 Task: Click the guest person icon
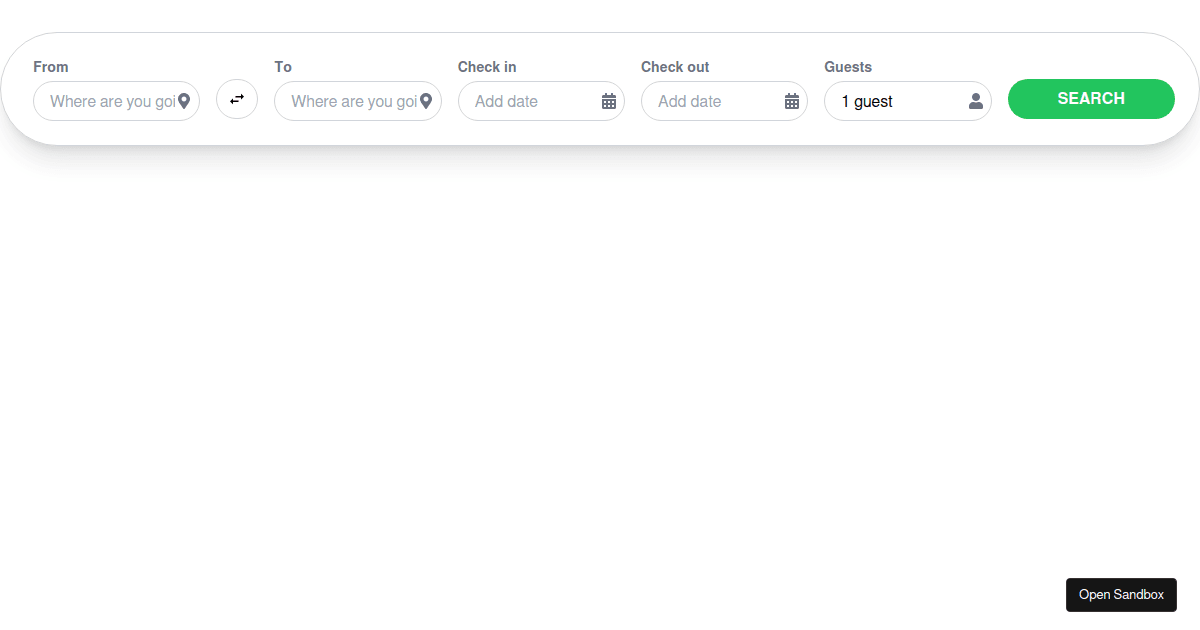(x=974, y=100)
